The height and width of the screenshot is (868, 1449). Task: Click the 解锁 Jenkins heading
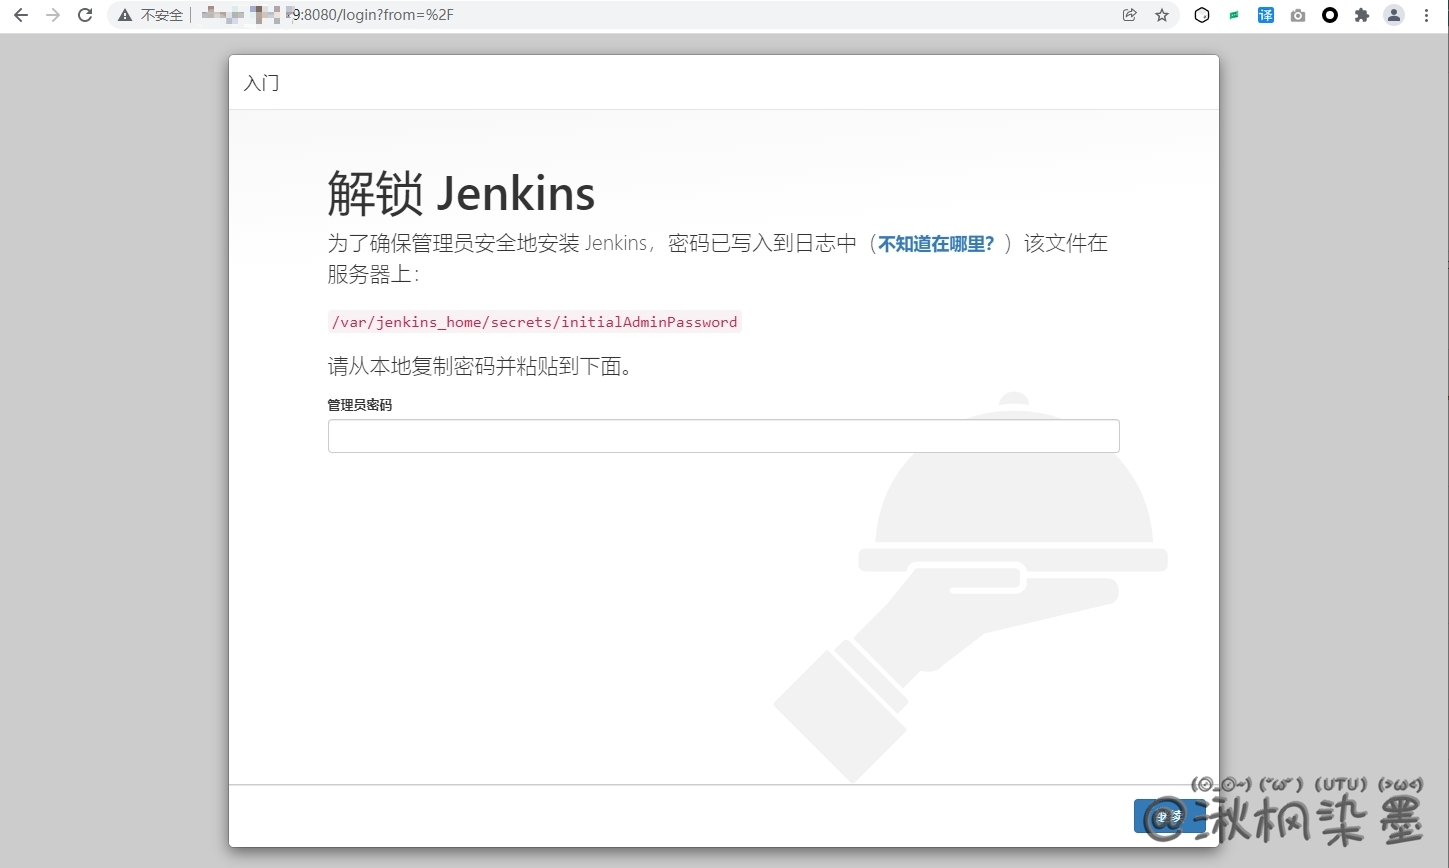pyautogui.click(x=461, y=194)
